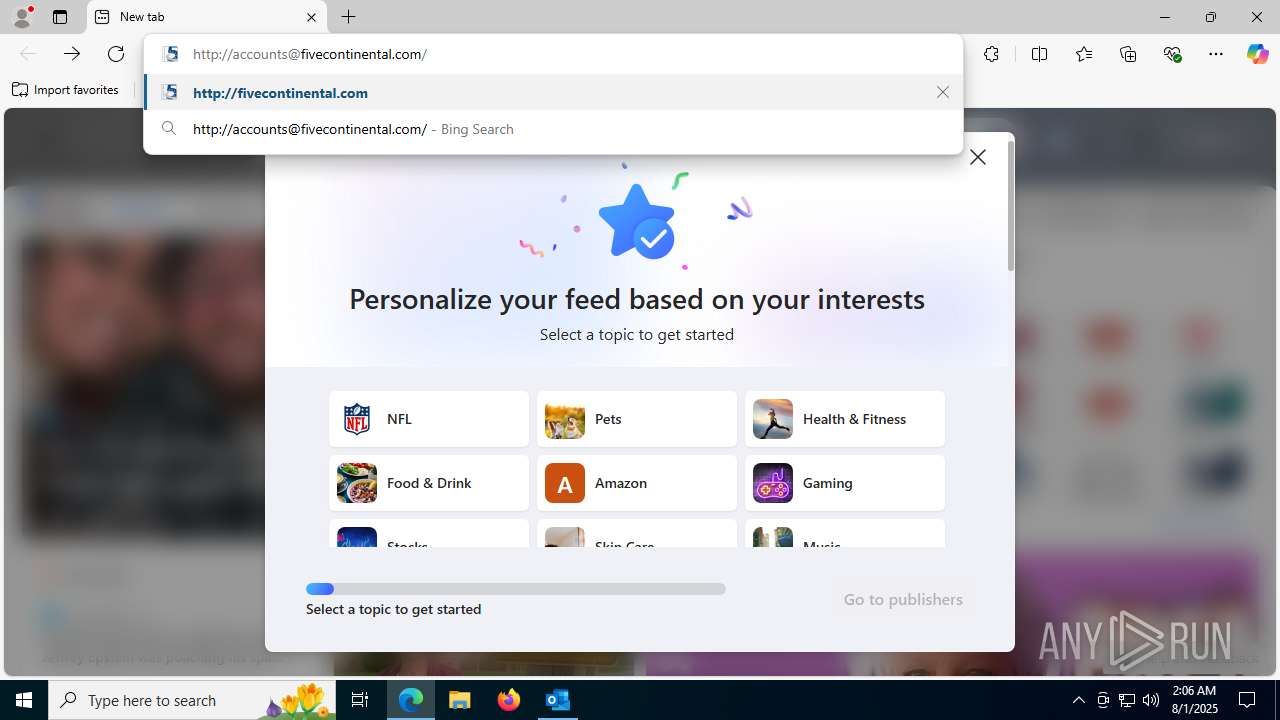This screenshot has height=720, width=1280.
Task: Open Settings and more menu
Action: (x=1216, y=54)
